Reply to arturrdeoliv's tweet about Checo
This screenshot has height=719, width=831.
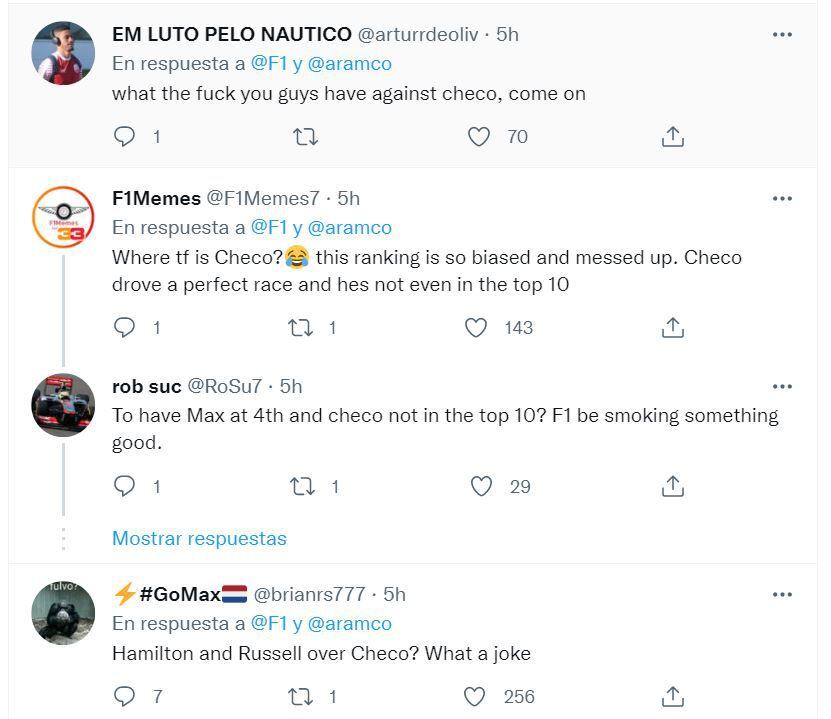point(125,137)
